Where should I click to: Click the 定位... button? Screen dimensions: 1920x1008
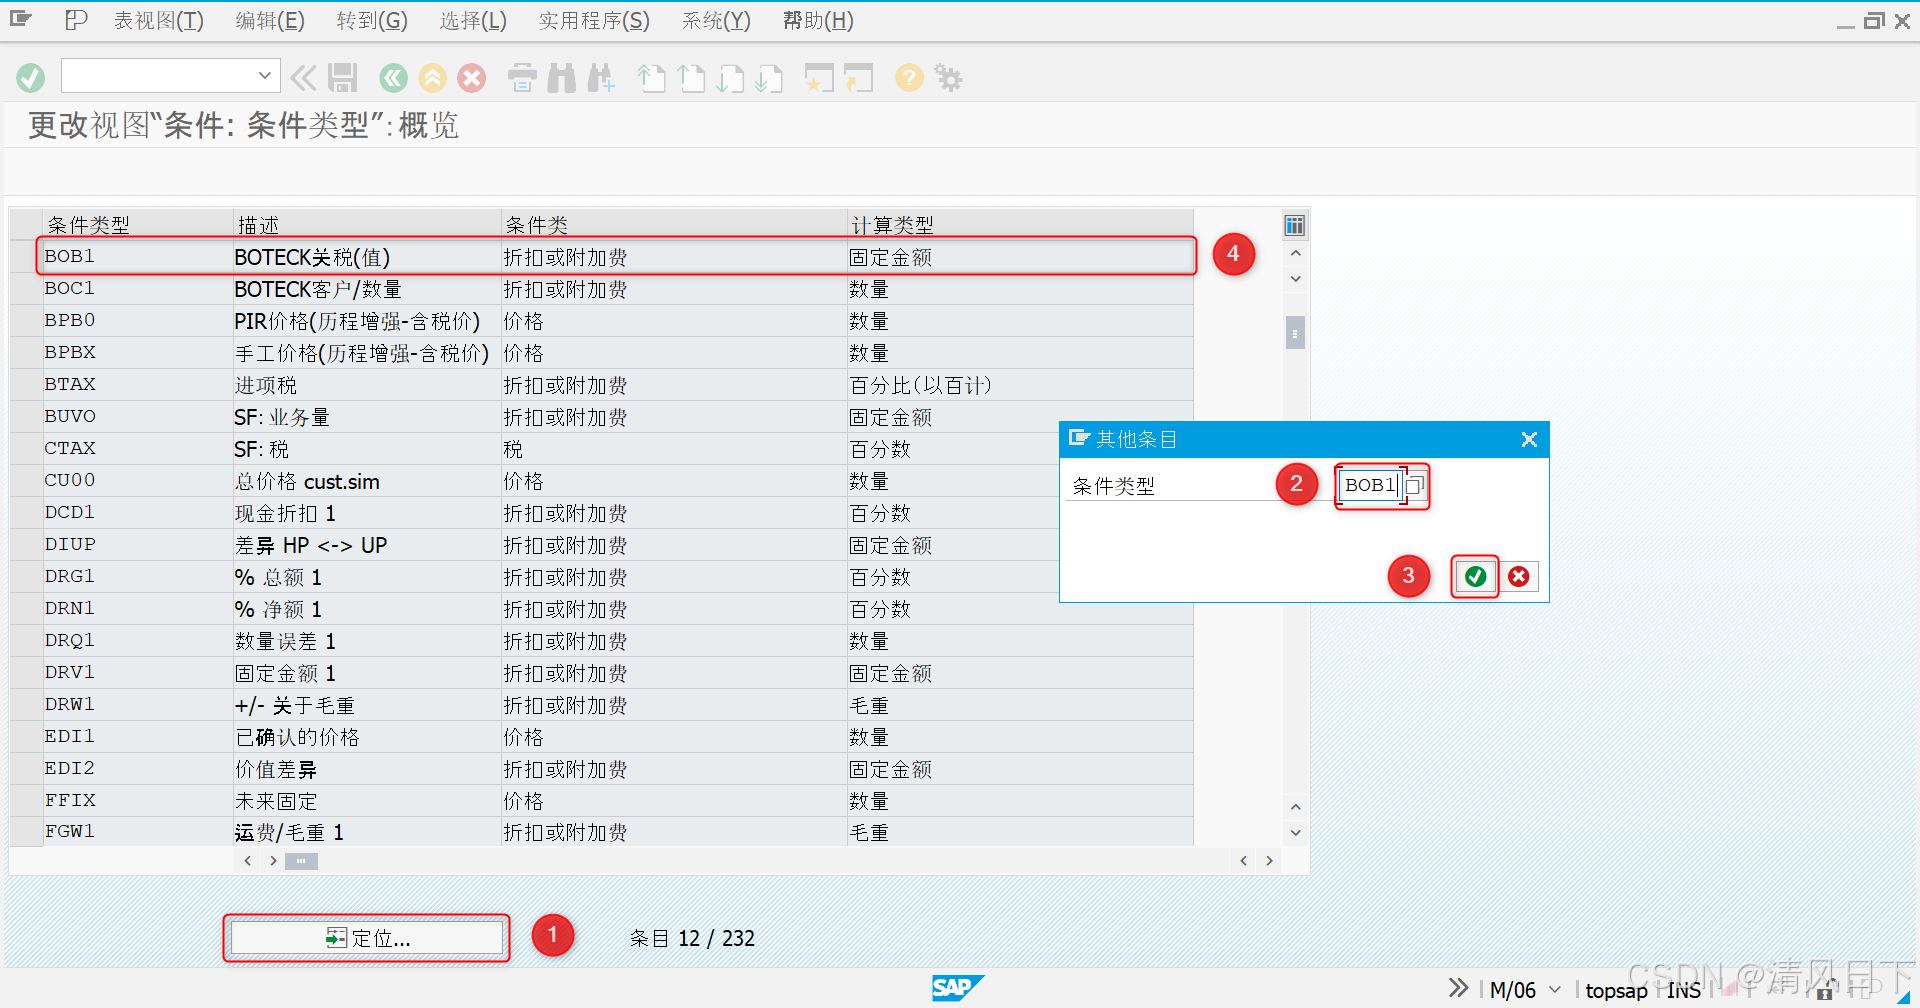[x=366, y=937]
